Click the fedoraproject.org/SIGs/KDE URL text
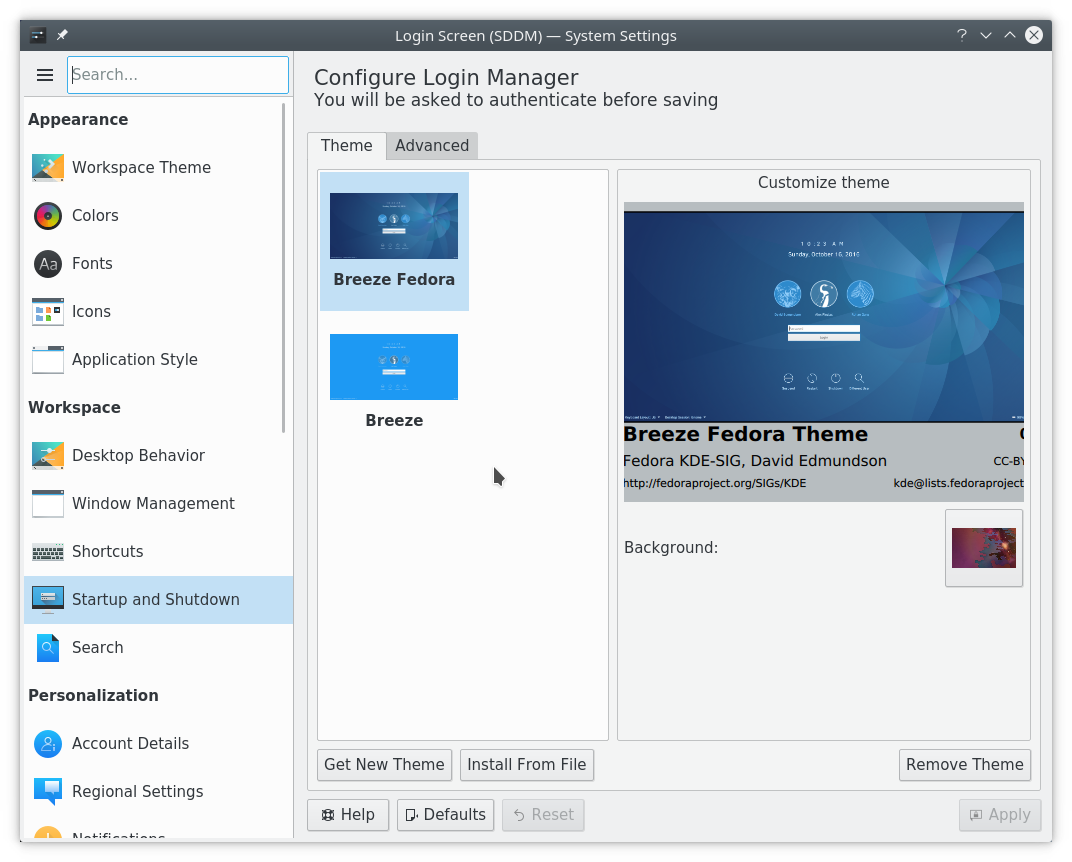The image size is (1072, 862). [715, 483]
